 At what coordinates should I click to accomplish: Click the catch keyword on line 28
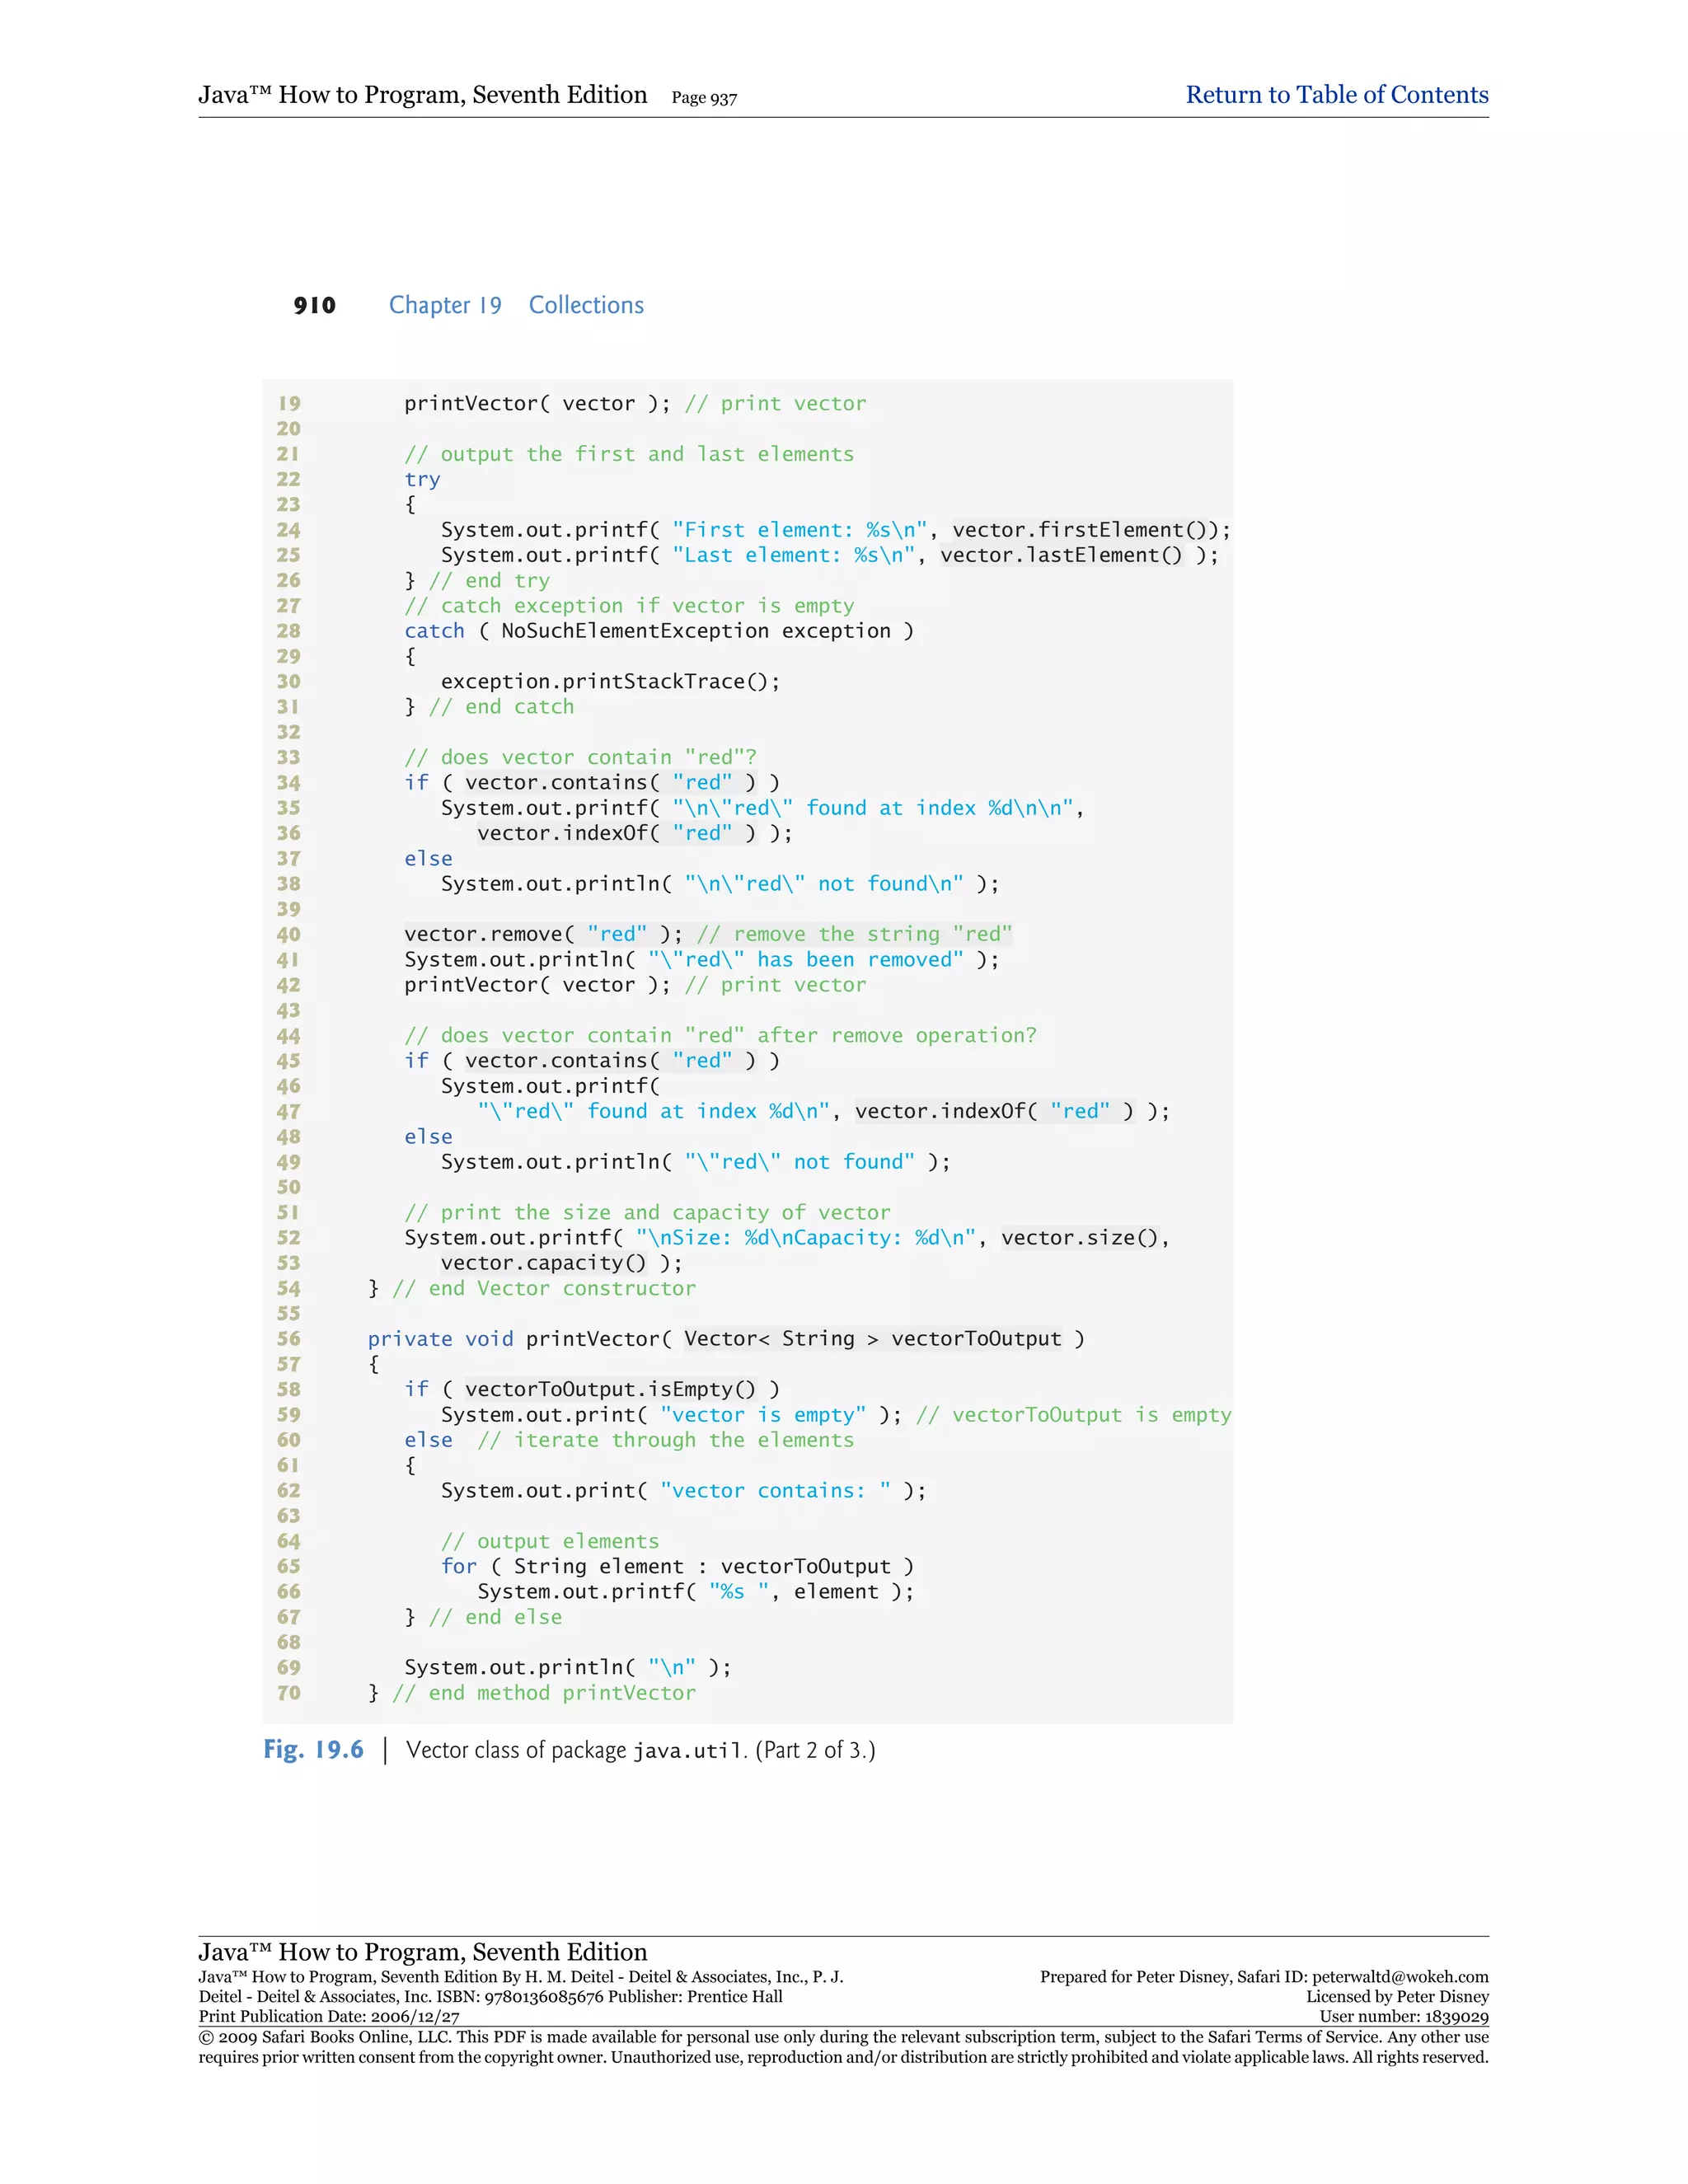coord(434,631)
